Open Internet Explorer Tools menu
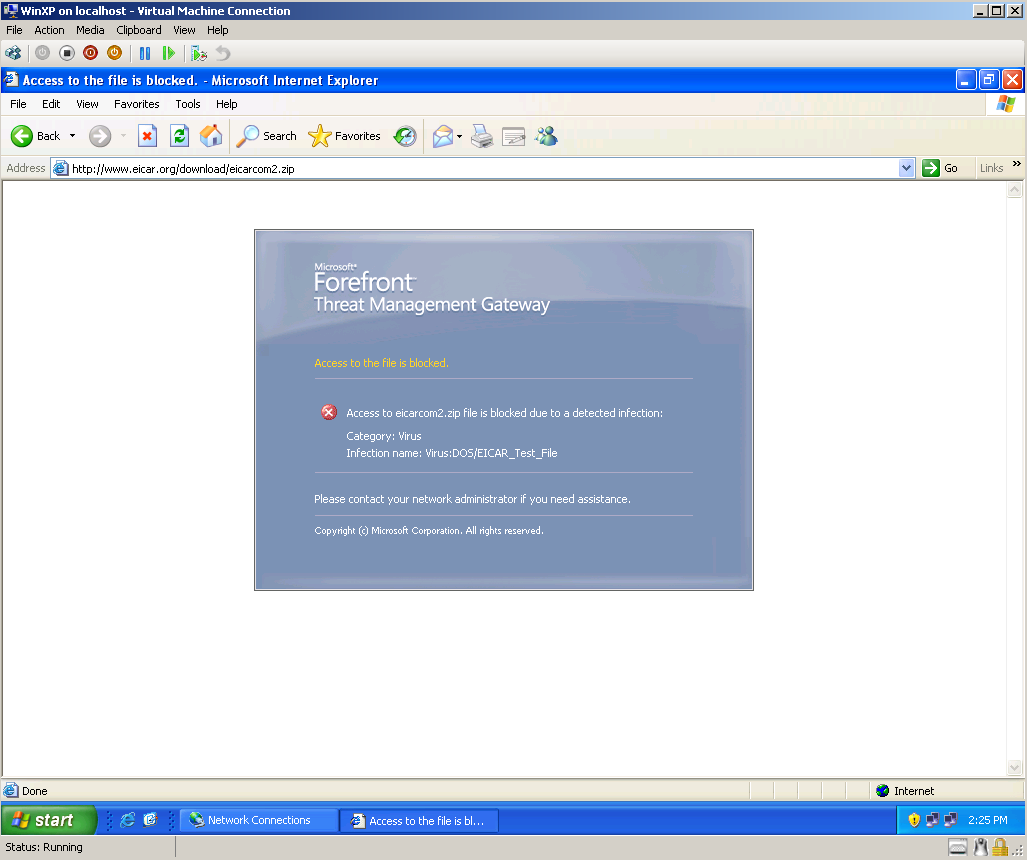The width and height of the screenshot is (1027, 860). (187, 104)
